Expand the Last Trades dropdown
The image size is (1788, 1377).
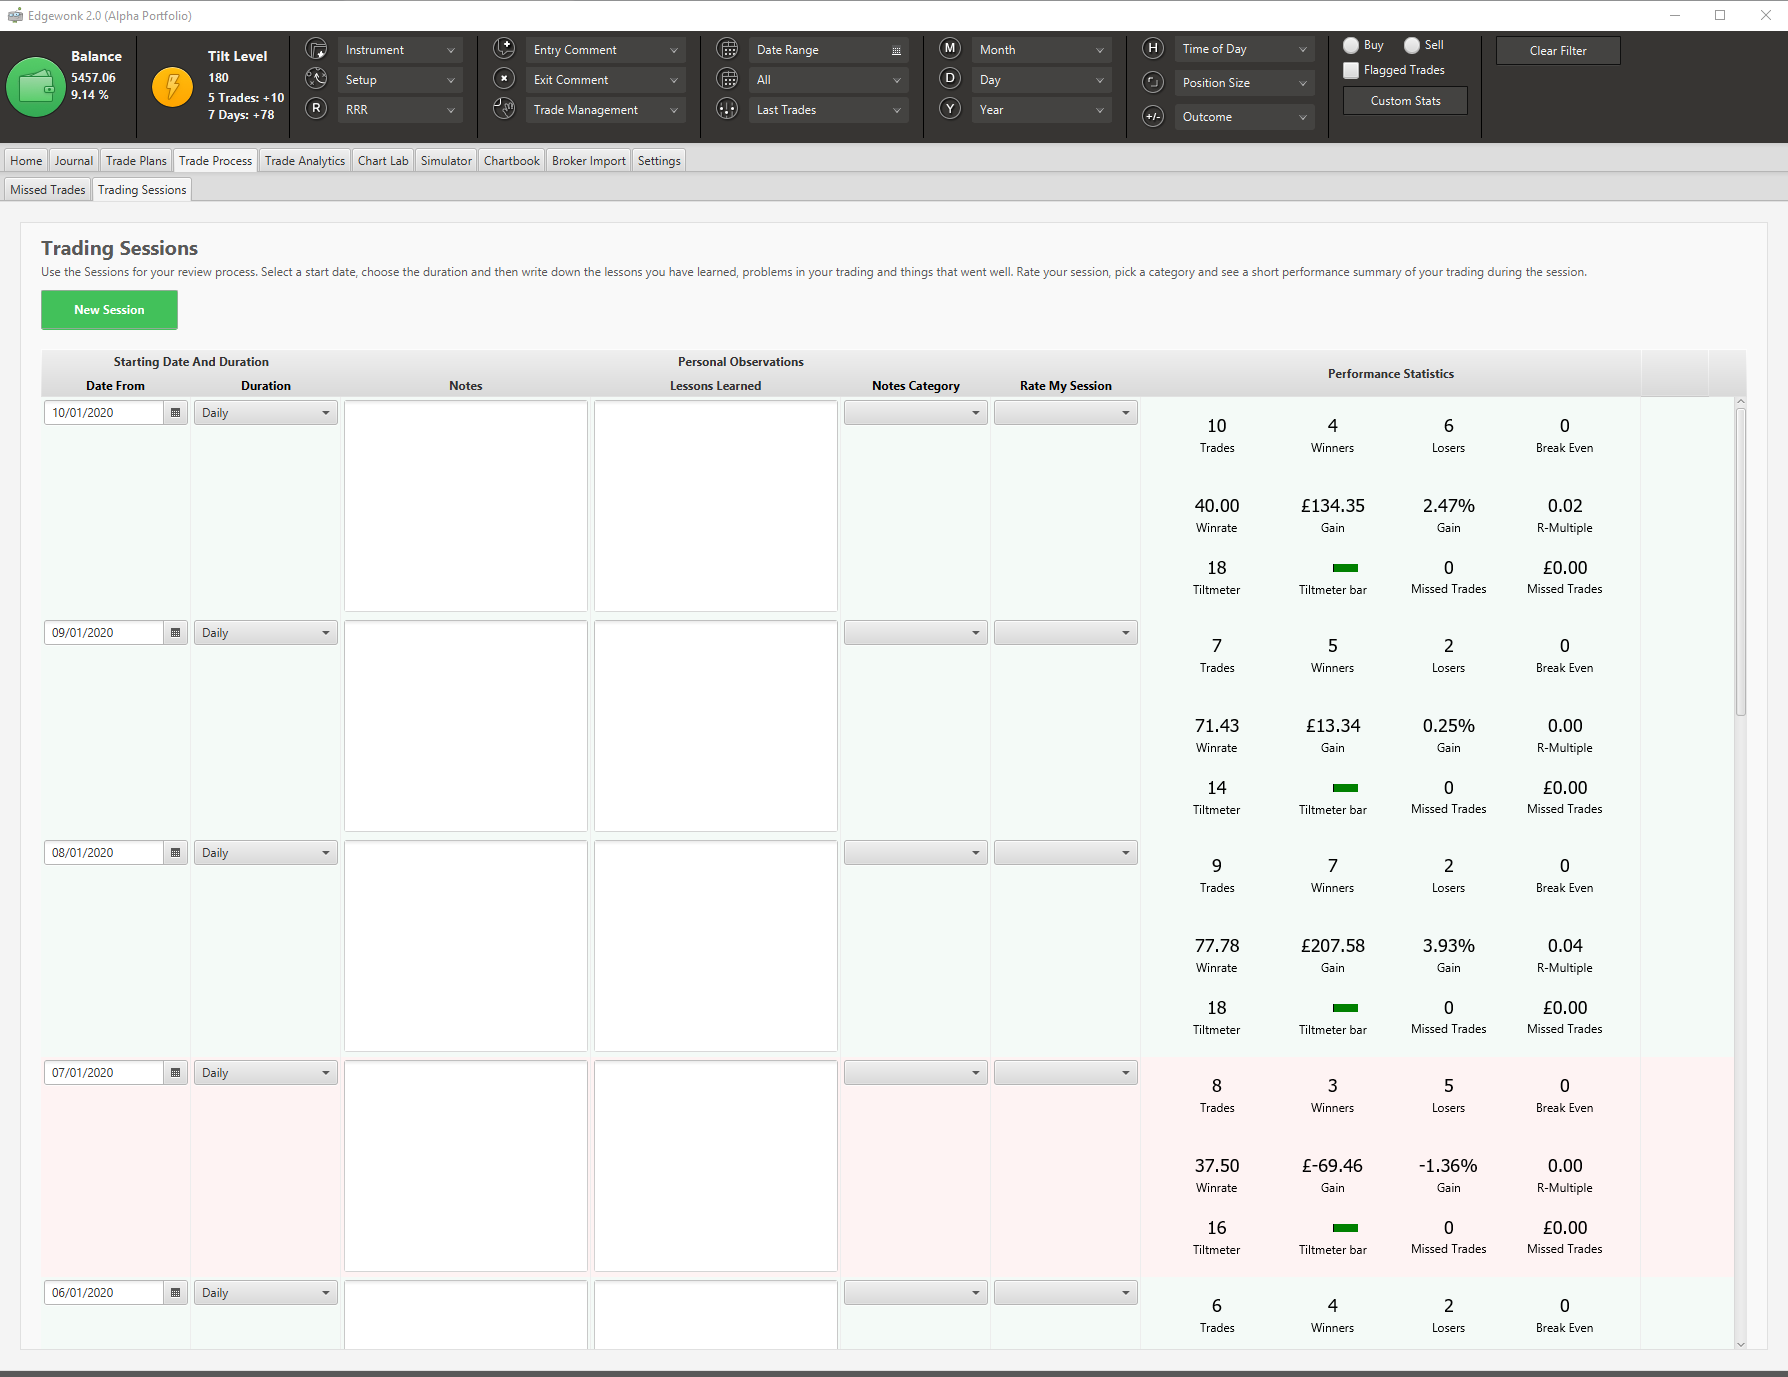pos(829,110)
